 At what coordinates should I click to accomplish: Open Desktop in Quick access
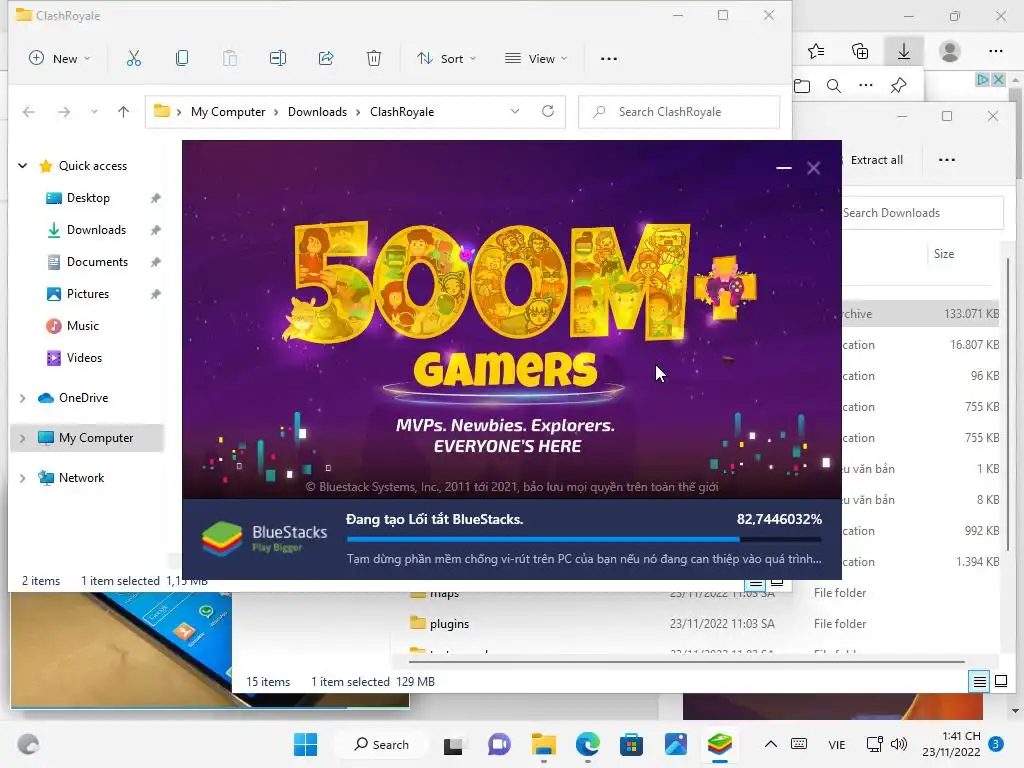click(x=88, y=198)
